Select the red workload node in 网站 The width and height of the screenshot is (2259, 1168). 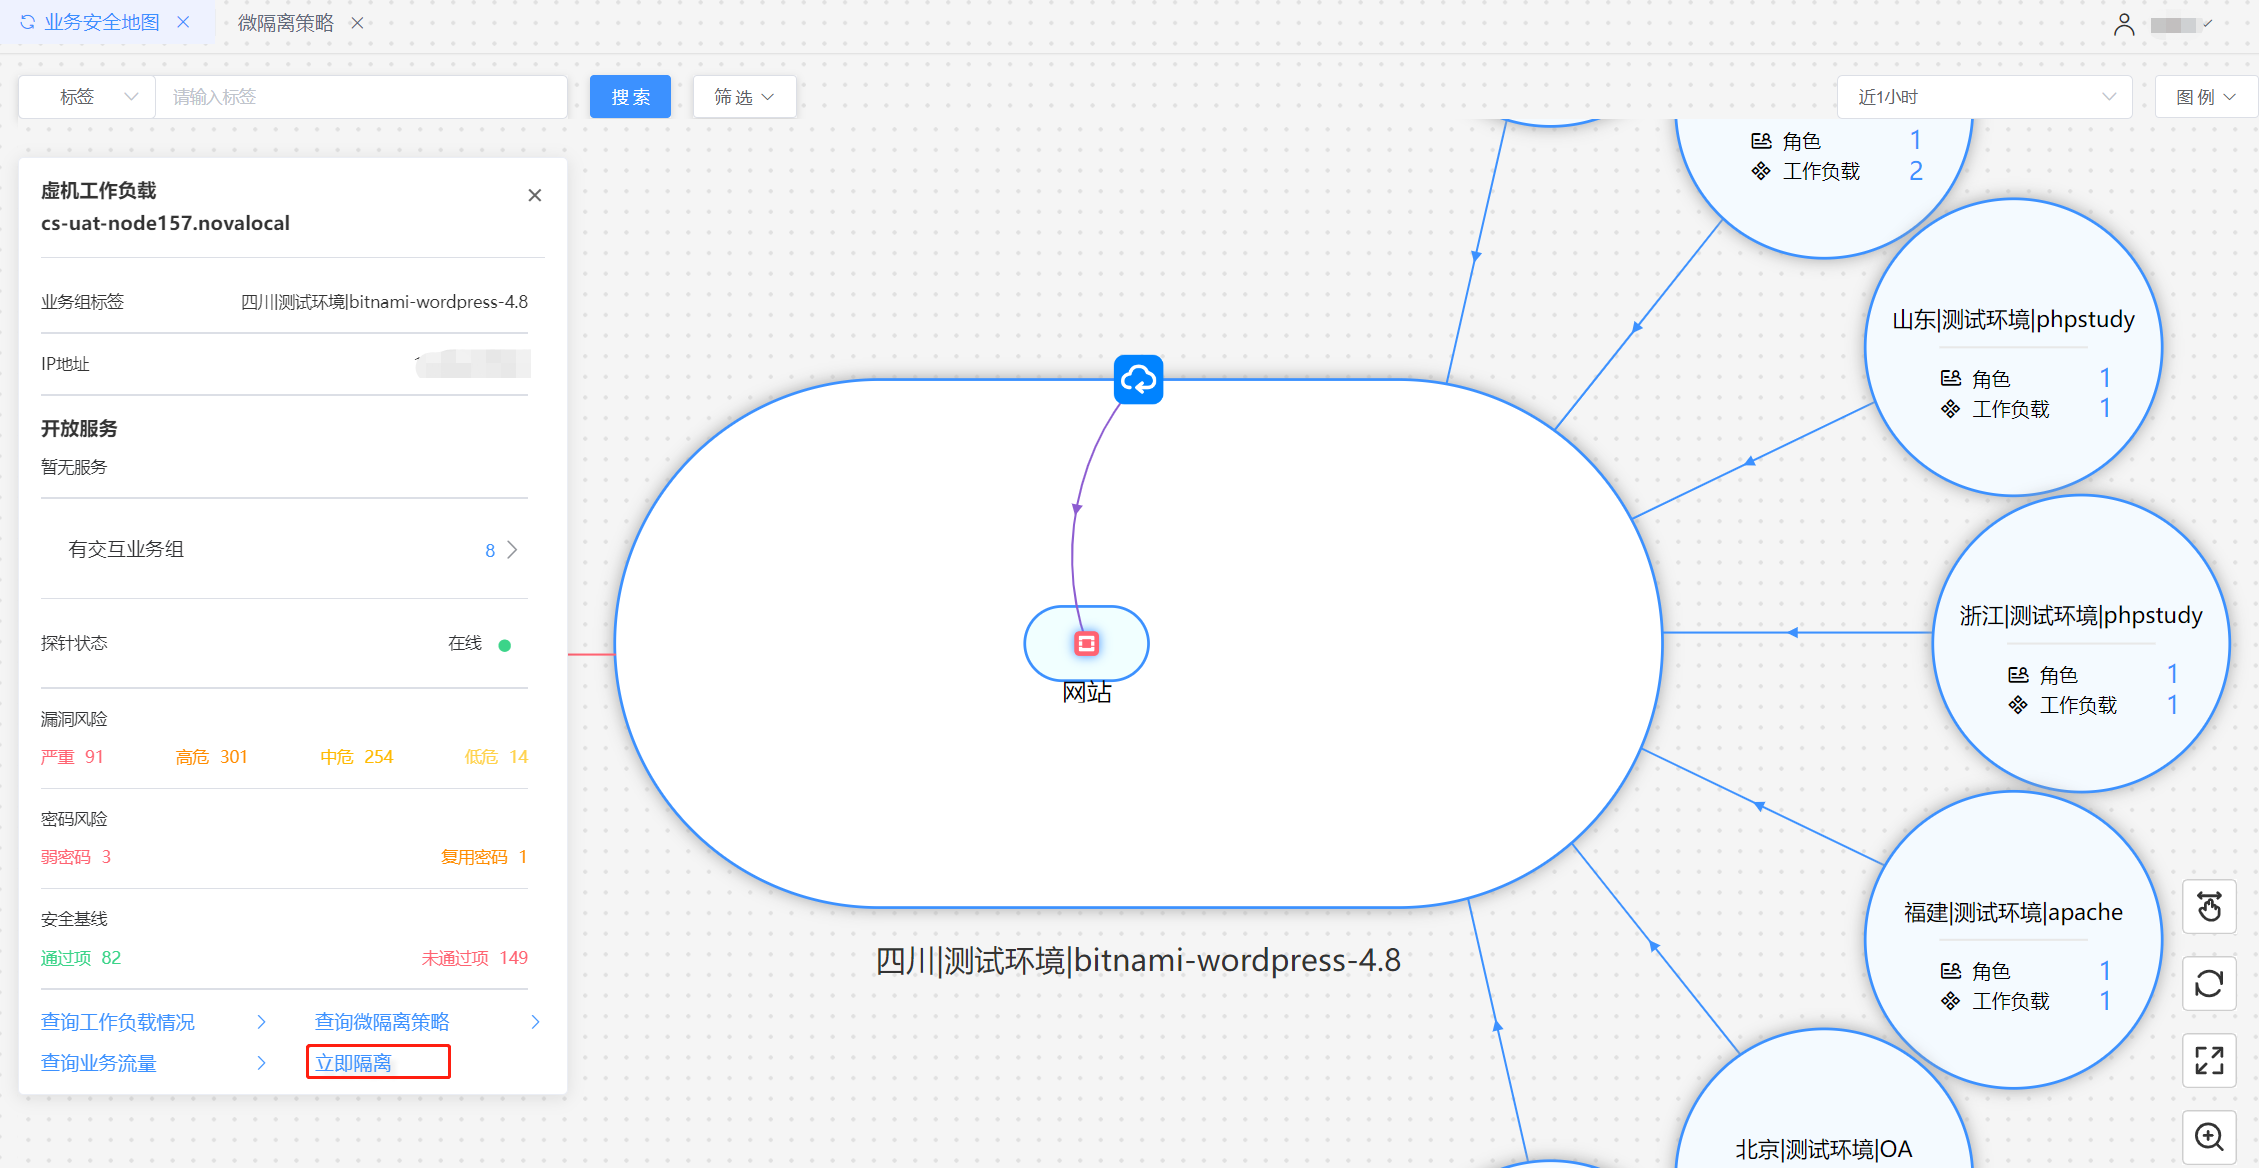1086,643
